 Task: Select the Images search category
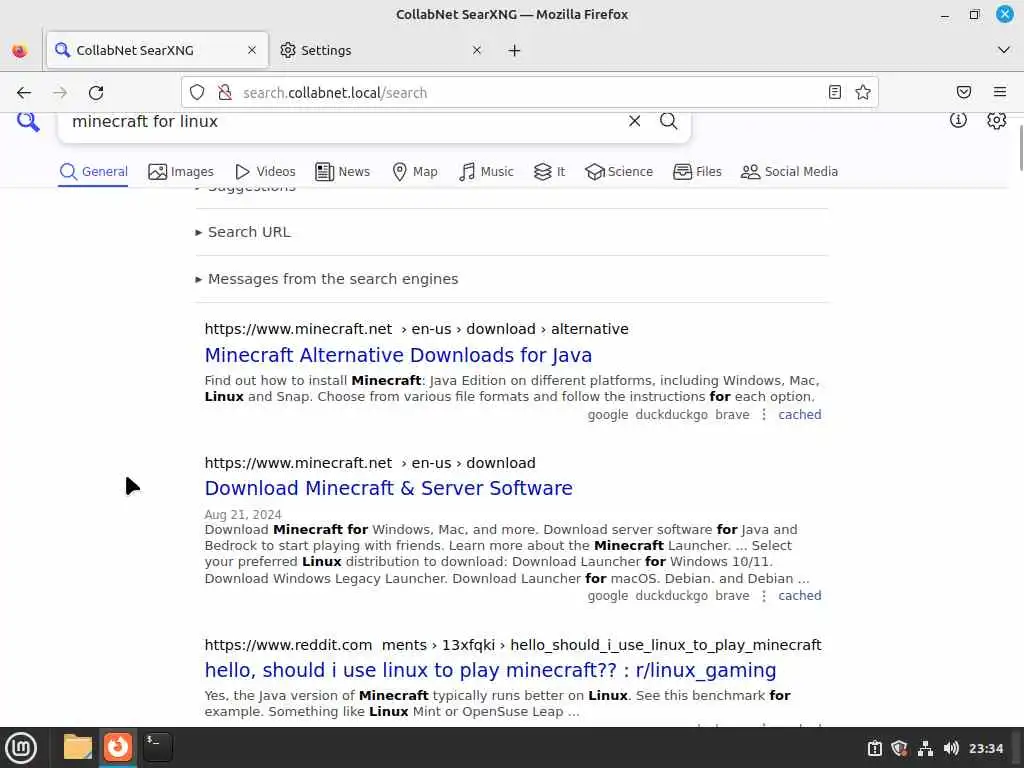(x=181, y=172)
